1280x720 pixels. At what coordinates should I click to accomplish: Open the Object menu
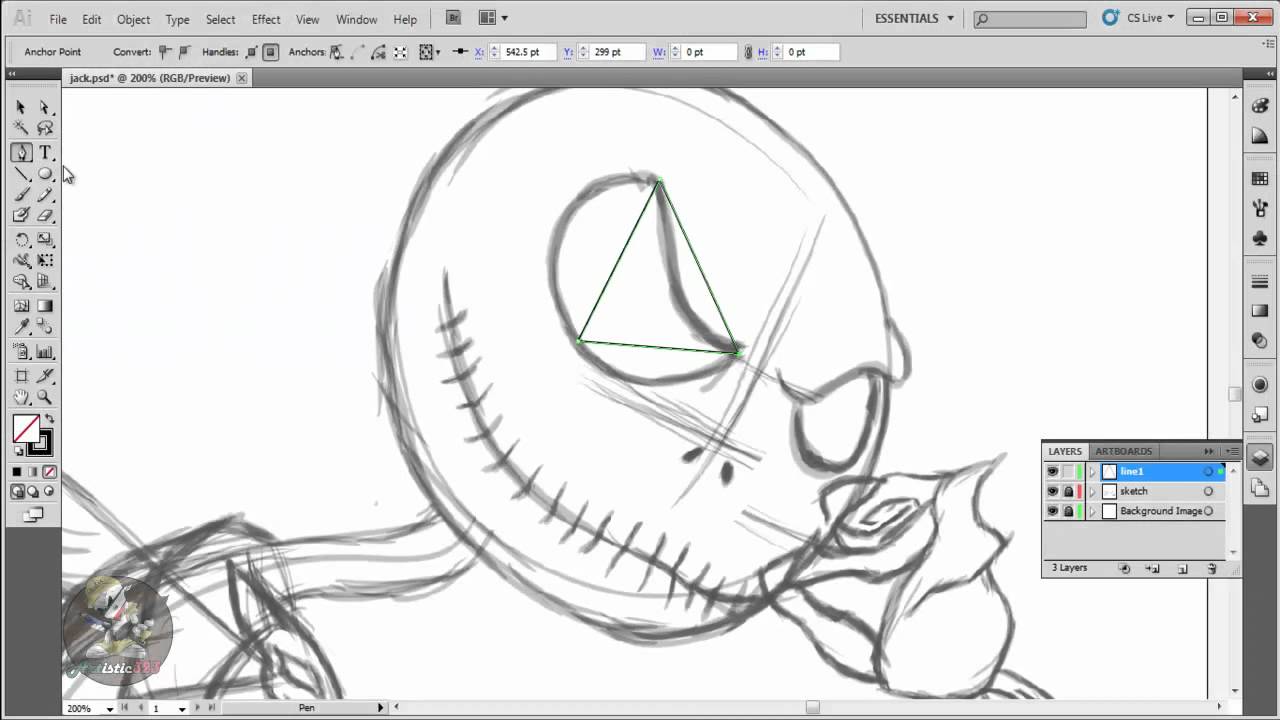133,19
